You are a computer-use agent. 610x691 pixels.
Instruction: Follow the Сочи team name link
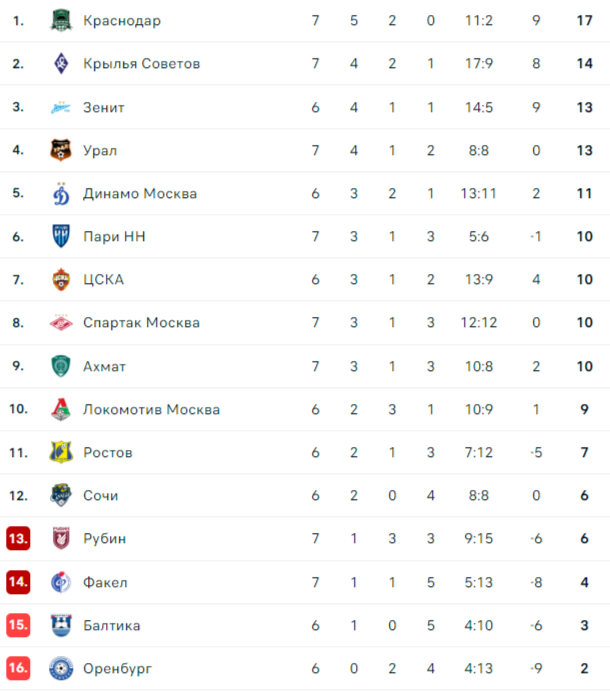tap(100, 495)
